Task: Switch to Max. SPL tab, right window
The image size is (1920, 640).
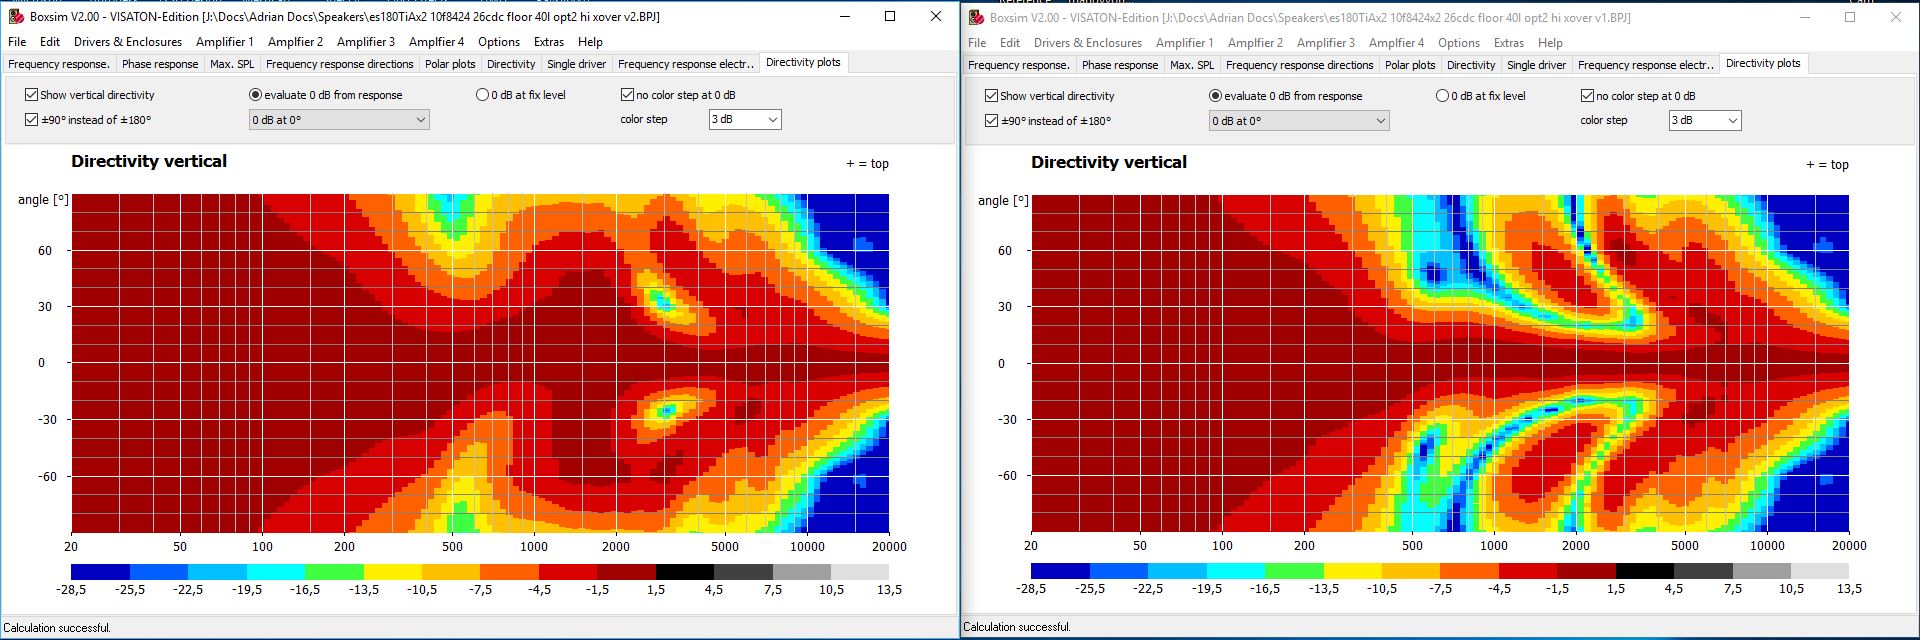Action: tap(1192, 65)
